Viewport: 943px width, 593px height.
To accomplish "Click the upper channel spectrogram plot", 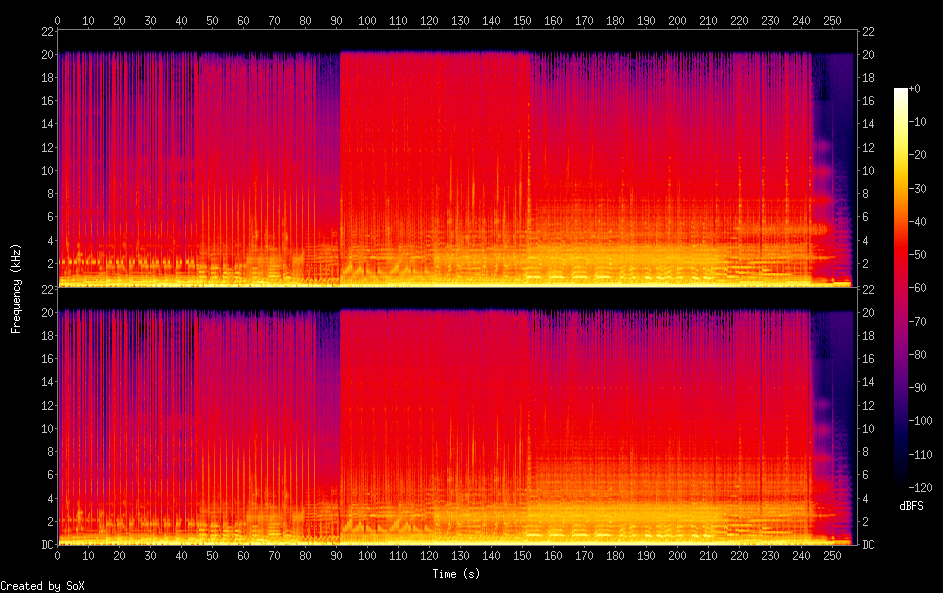I will coord(457,159).
